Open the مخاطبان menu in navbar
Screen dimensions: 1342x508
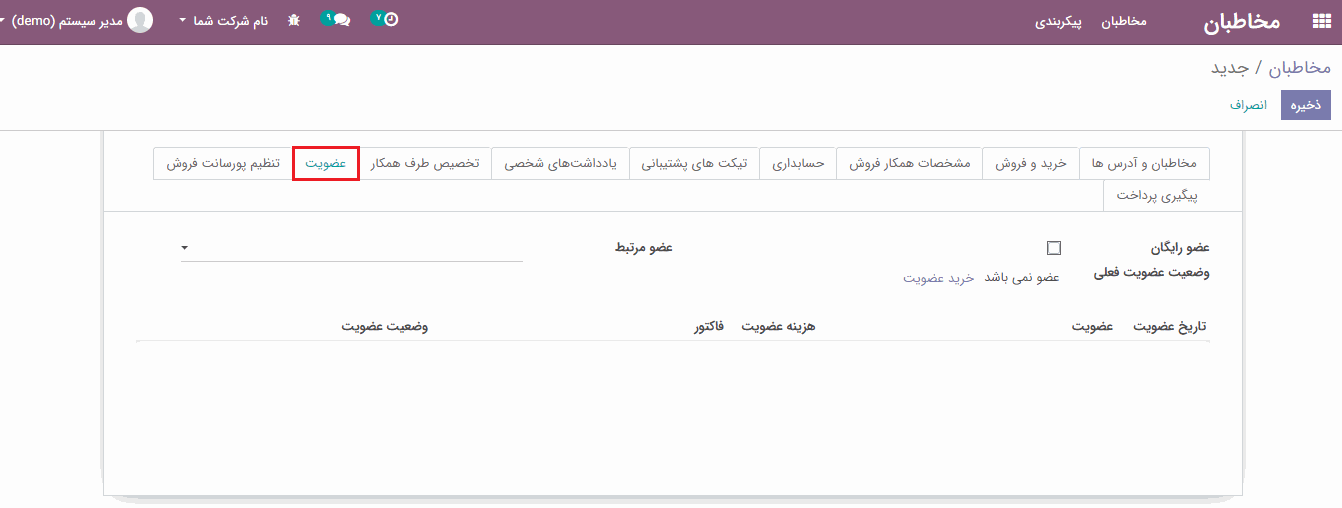tap(1124, 21)
